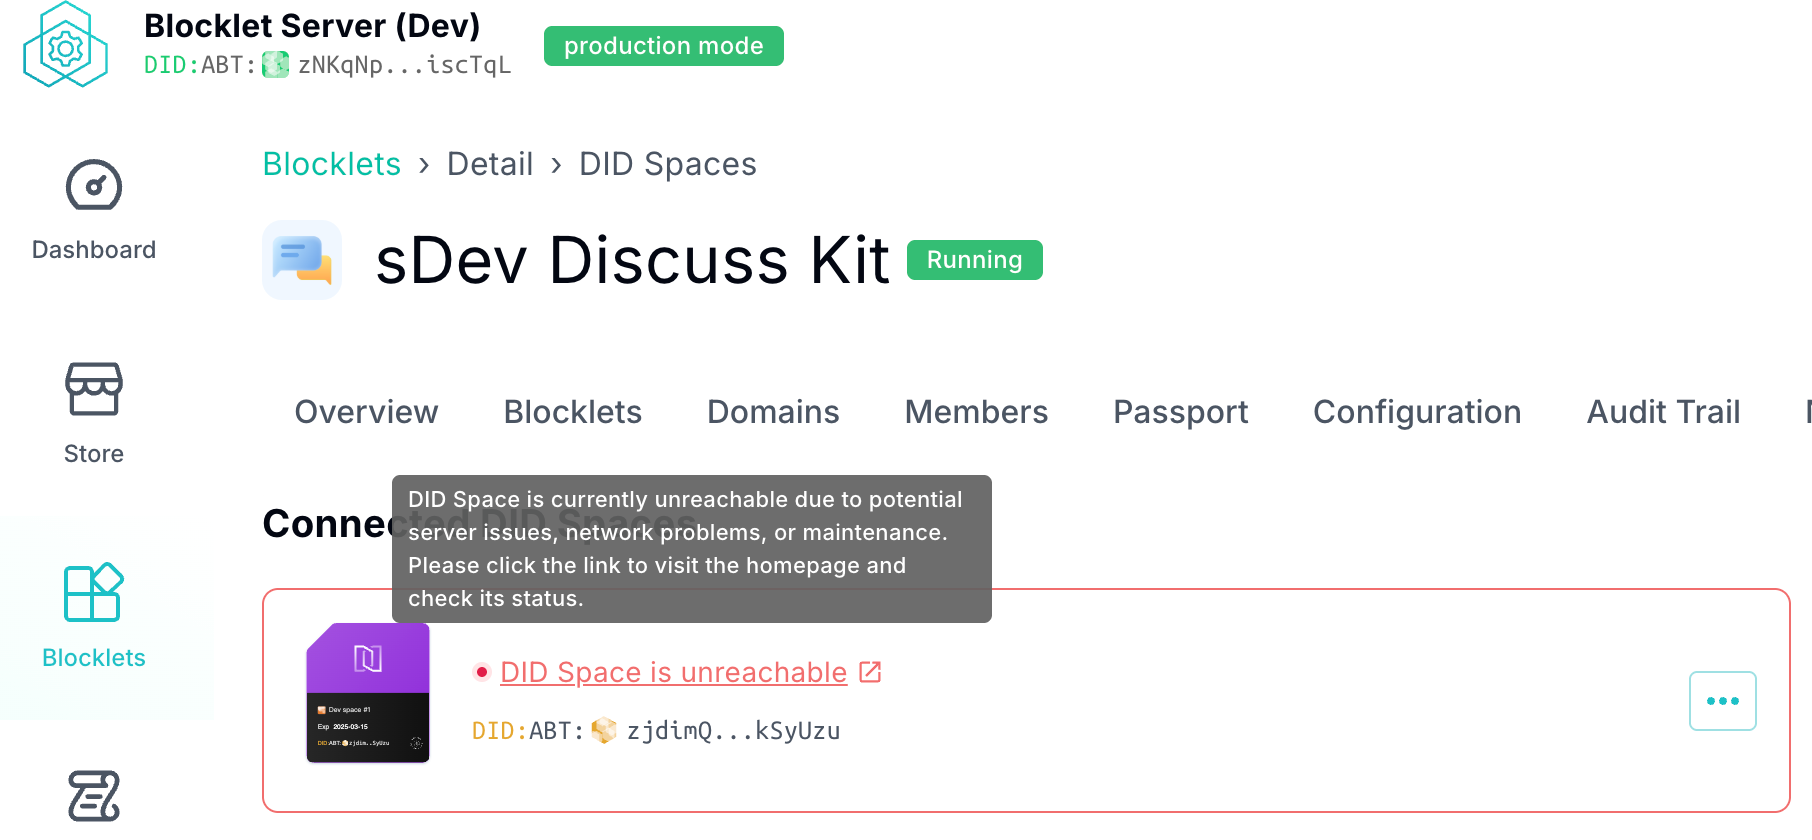Click the external link icon beside unreachable link
The image size is (1812, 840).
click(x=871, y=672)
